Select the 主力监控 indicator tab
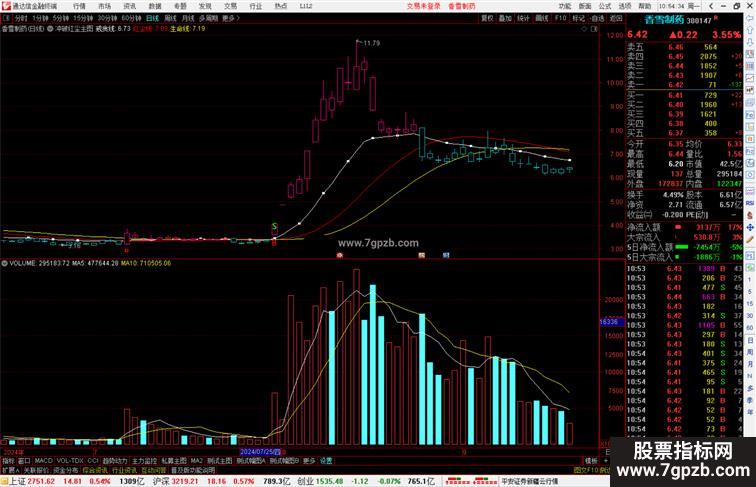 144,461
